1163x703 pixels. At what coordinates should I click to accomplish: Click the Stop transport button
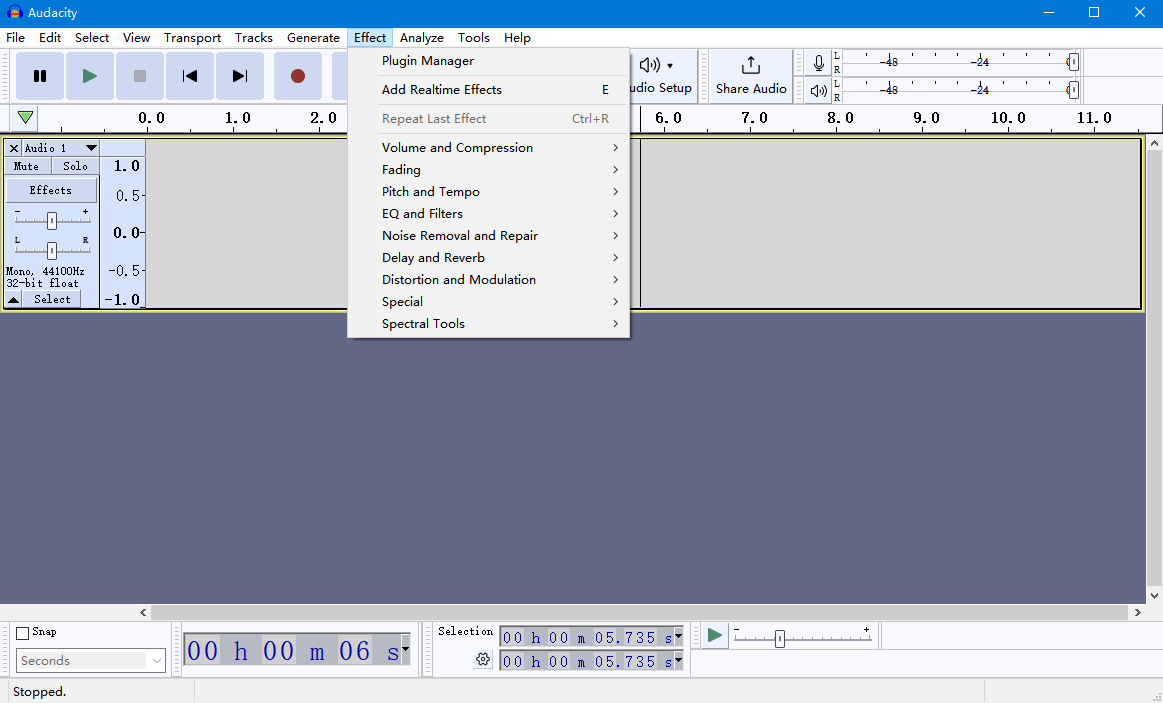[139, 76]
